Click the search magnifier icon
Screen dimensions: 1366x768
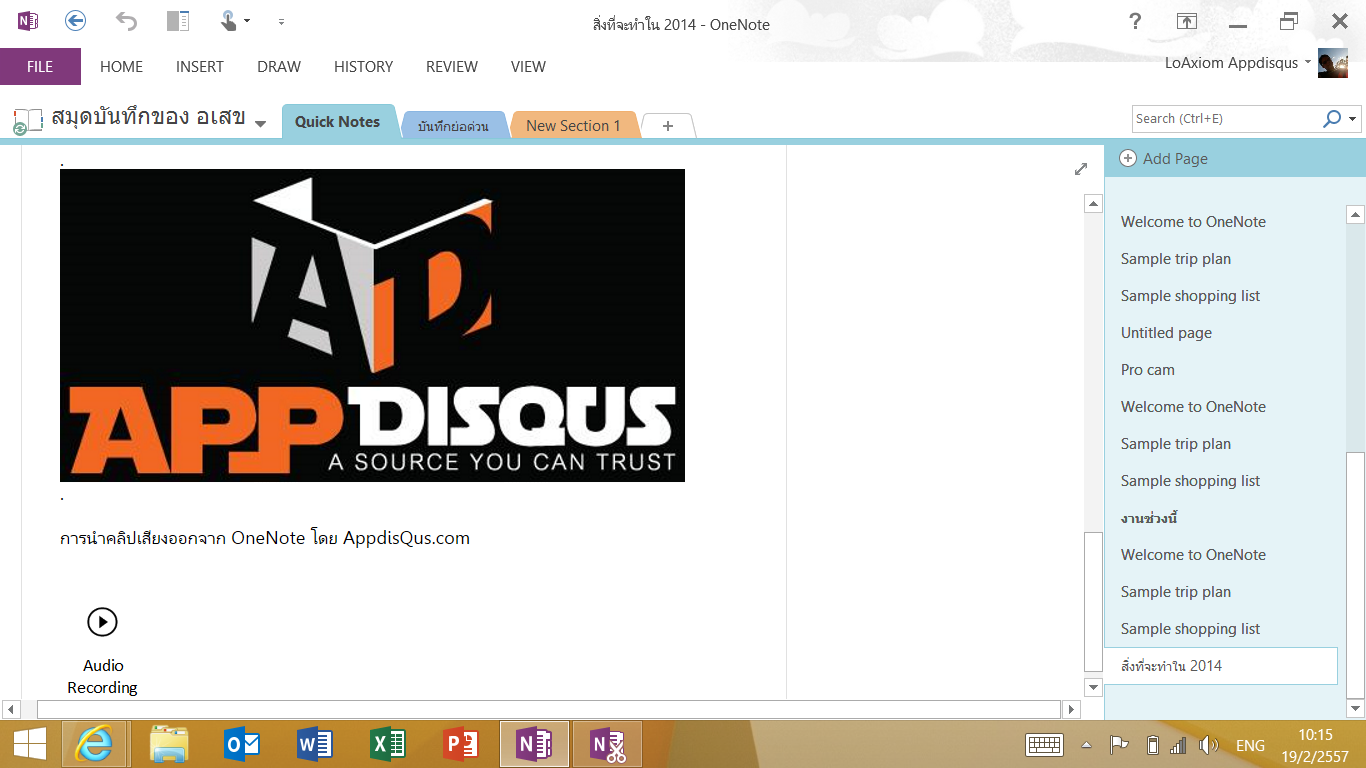point(1332,118)
